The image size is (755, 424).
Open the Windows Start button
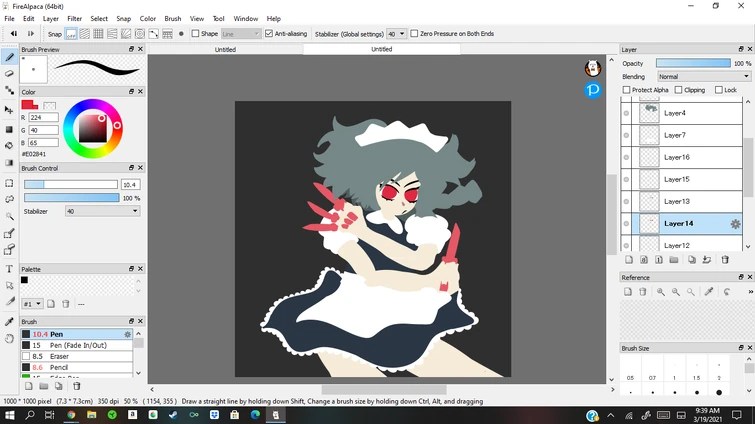tap(9, 415)
